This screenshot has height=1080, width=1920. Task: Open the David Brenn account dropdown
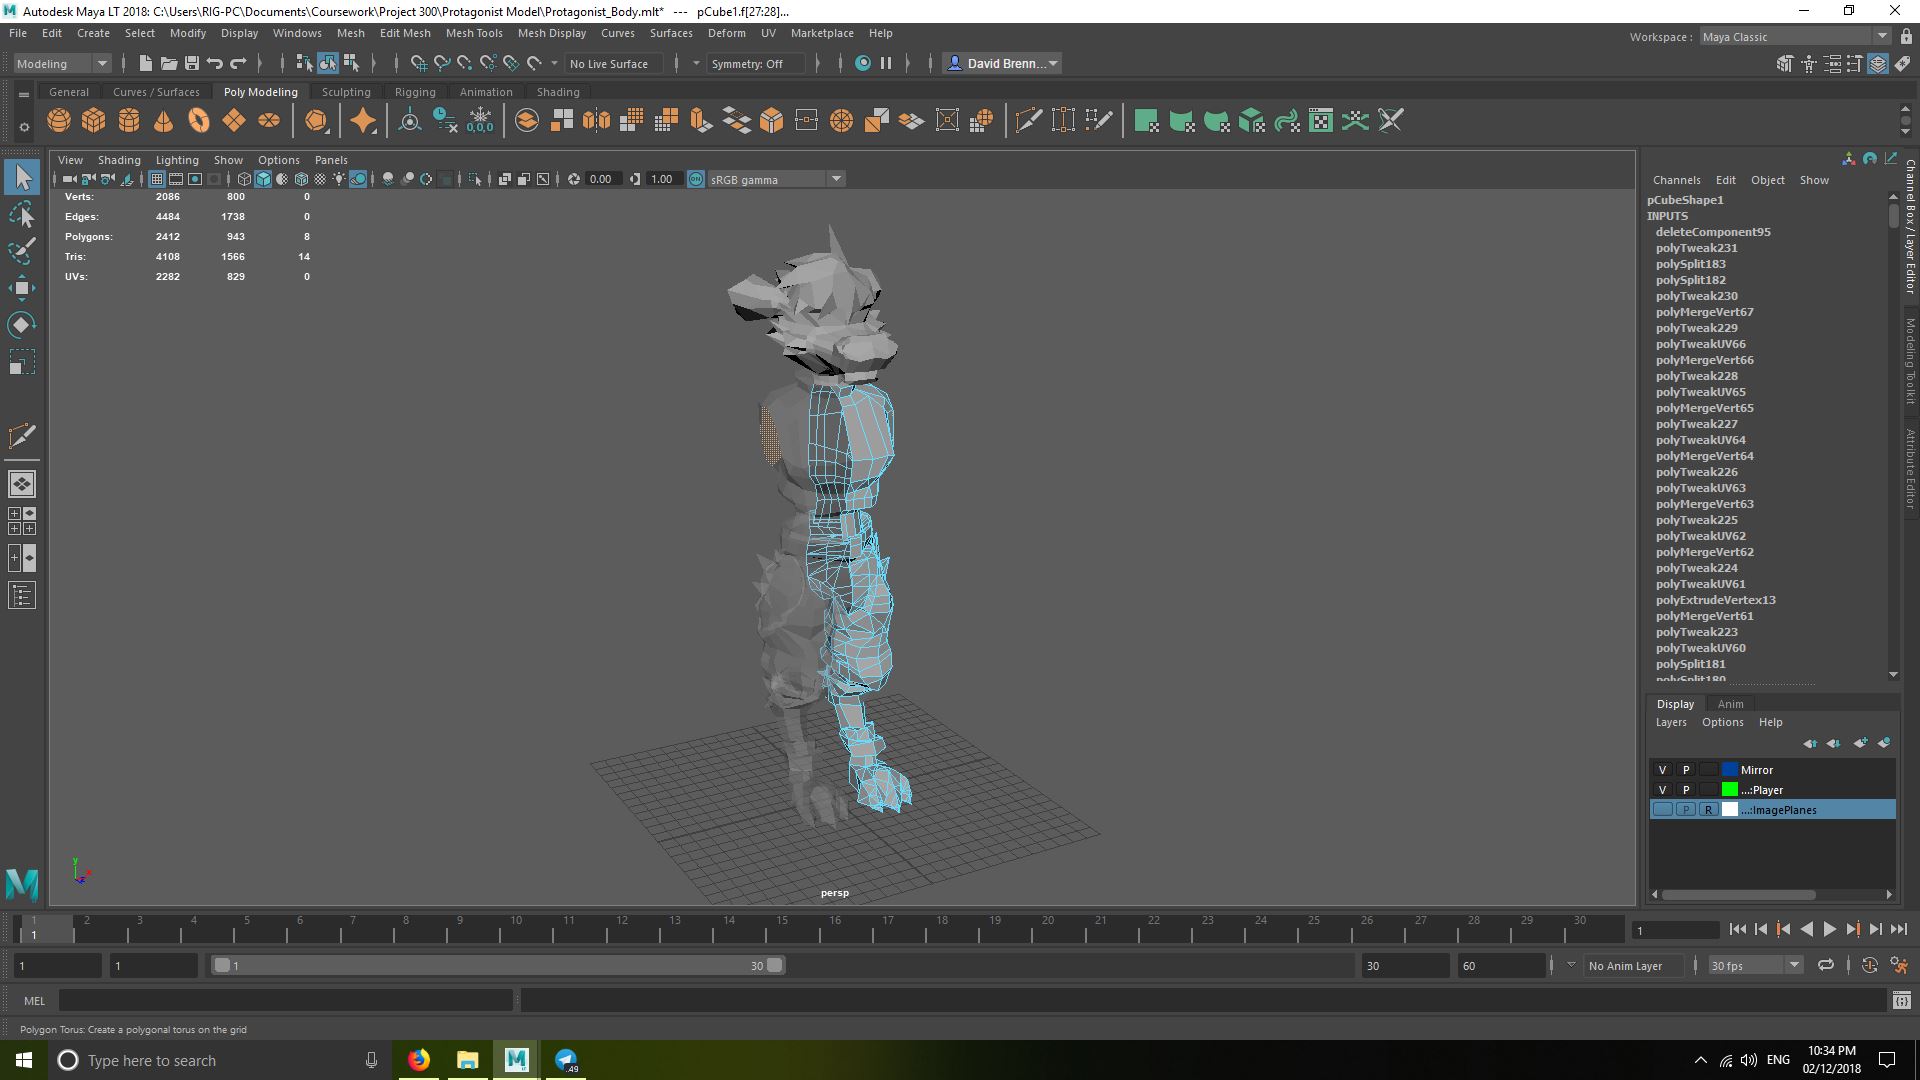[1003, 63]
